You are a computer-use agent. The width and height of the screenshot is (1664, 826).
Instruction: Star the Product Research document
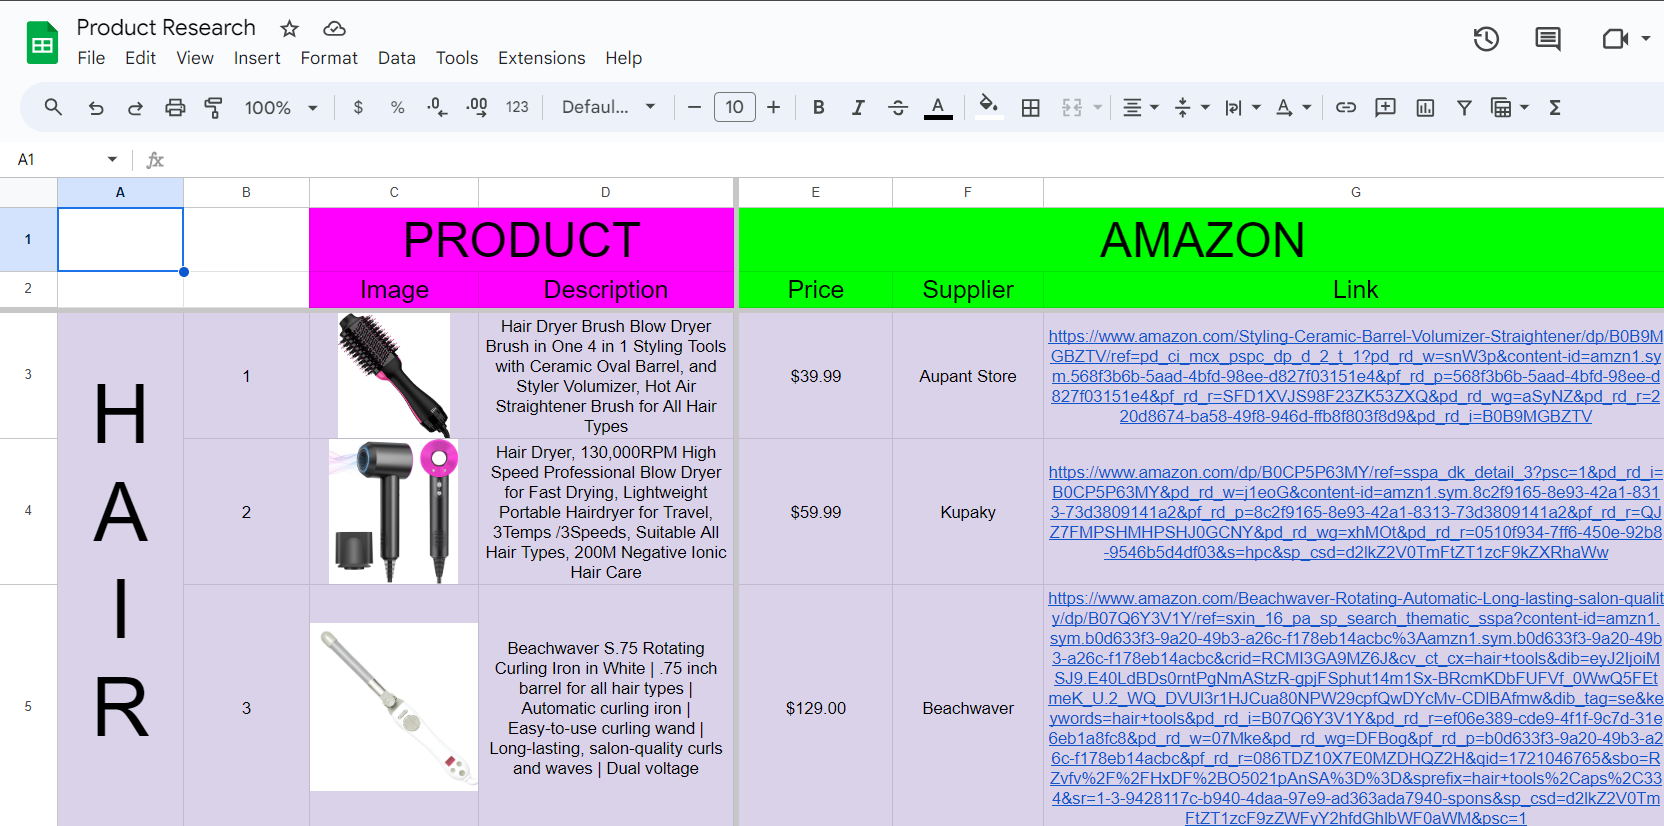289,29
